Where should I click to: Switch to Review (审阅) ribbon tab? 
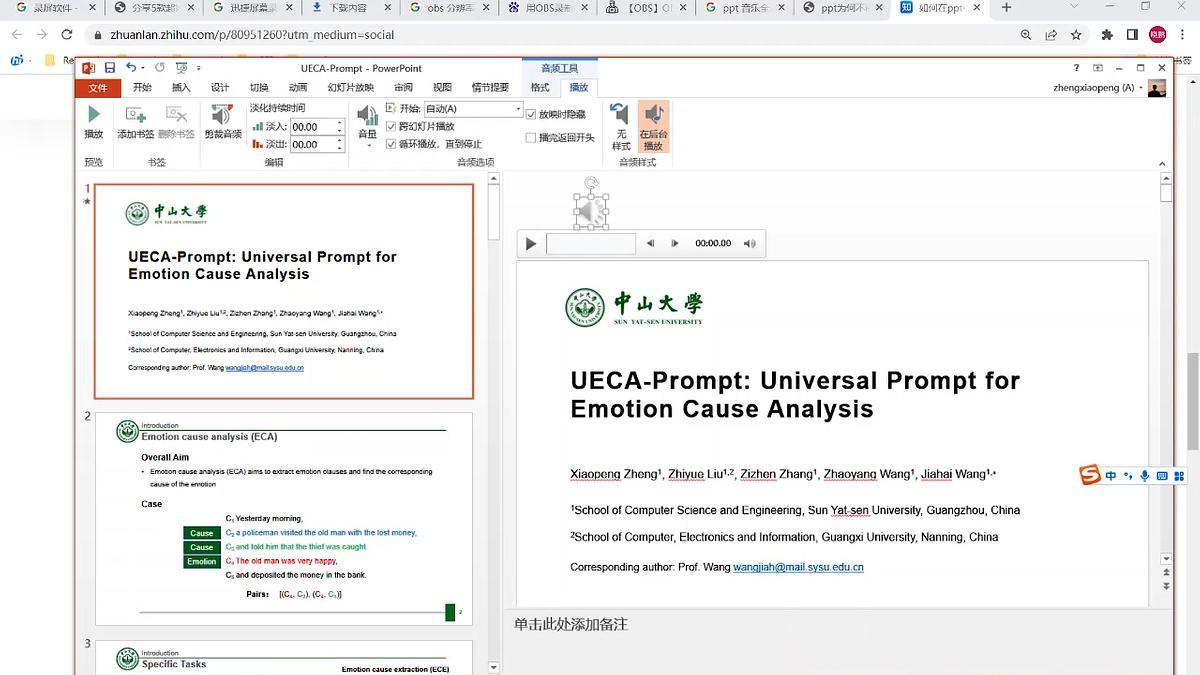(403, 88)
